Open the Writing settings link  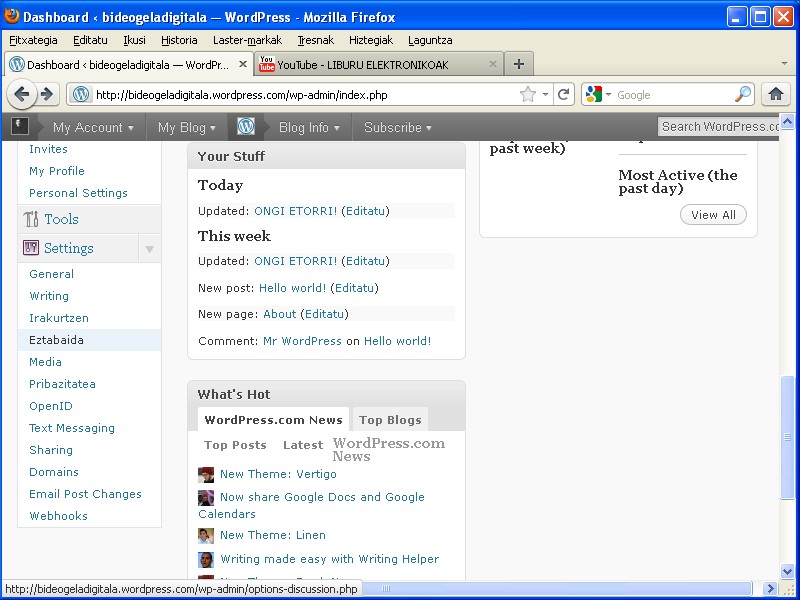[49, 296]
